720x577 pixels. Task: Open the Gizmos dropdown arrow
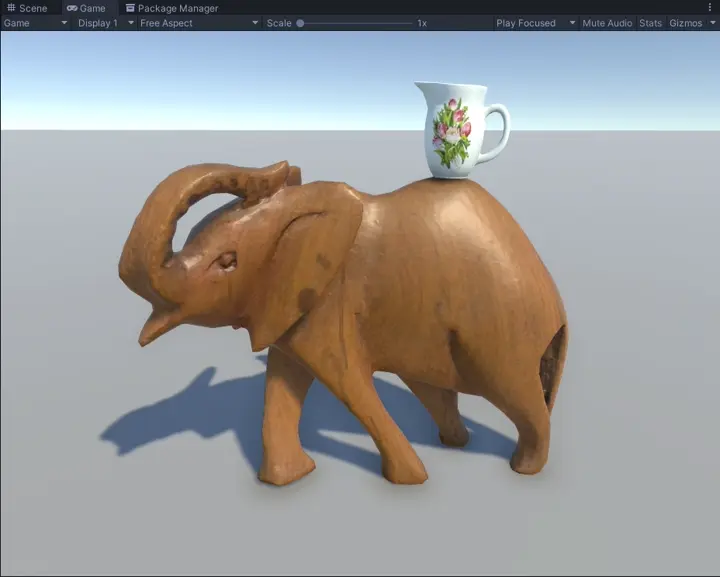pos(713,23)
